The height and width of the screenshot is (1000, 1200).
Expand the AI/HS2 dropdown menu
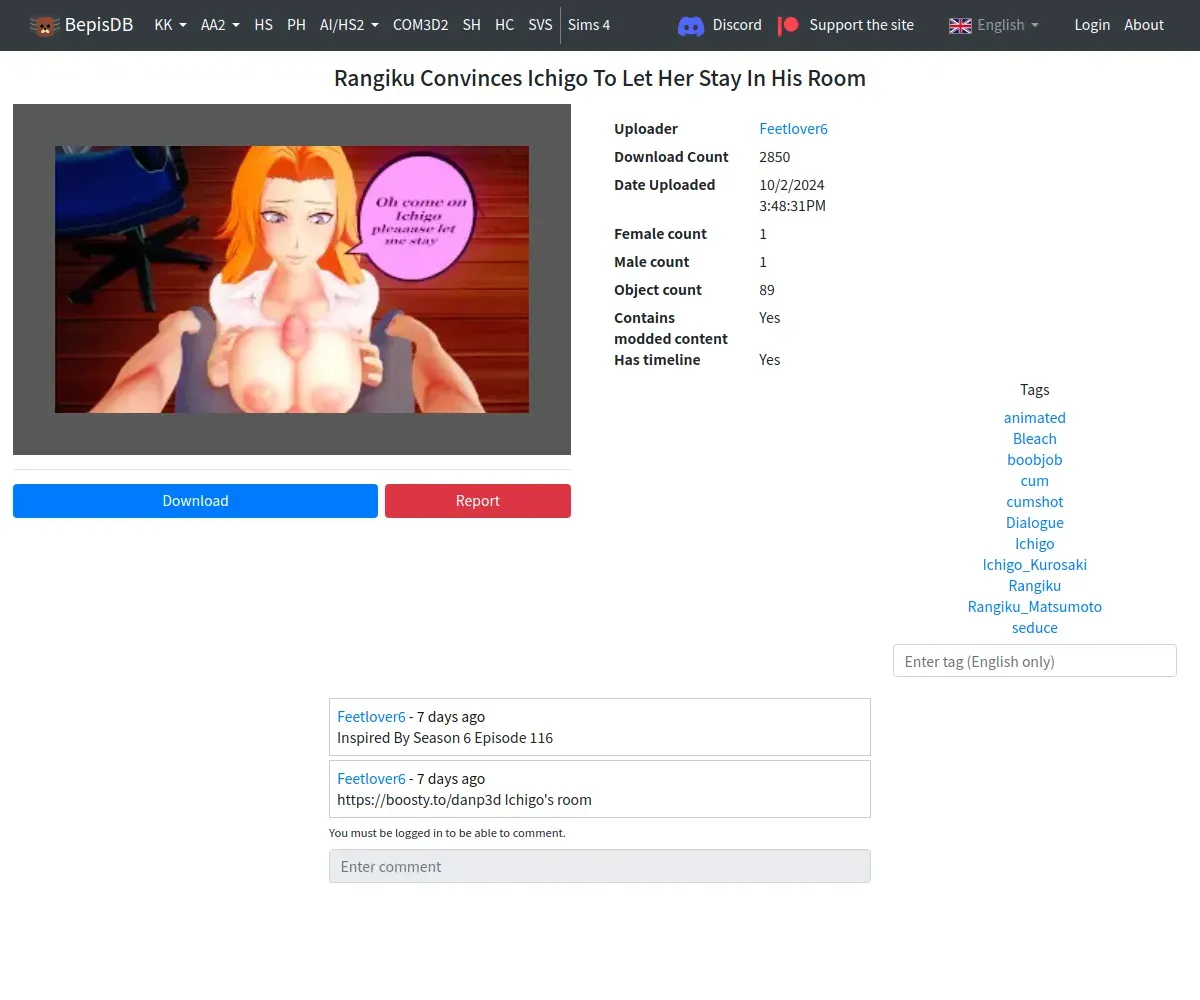click(x=349, y=25)
